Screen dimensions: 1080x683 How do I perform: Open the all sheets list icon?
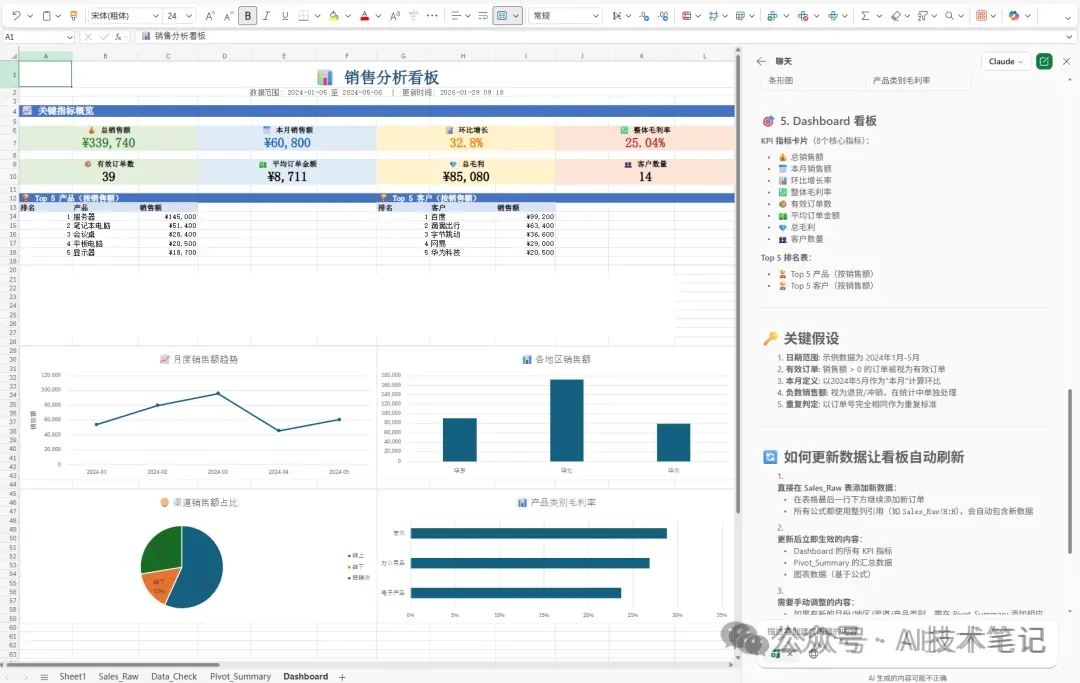pyautogui.click(x=44, y=677)
